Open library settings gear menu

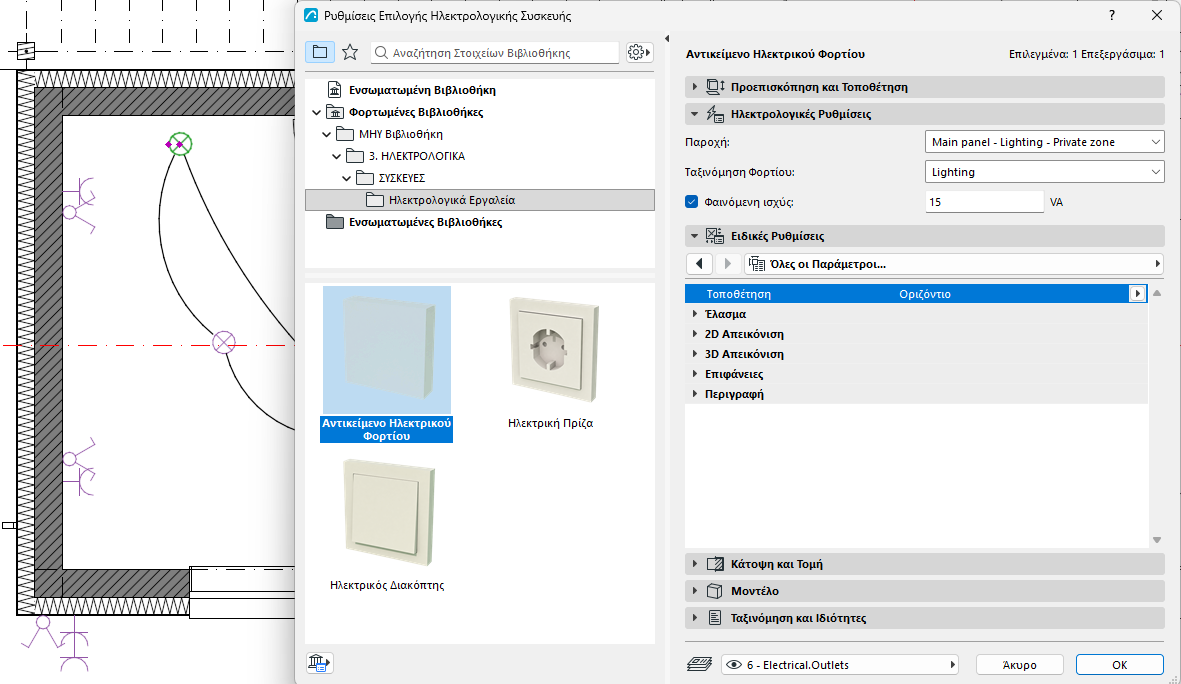click(x=639, y=52)
